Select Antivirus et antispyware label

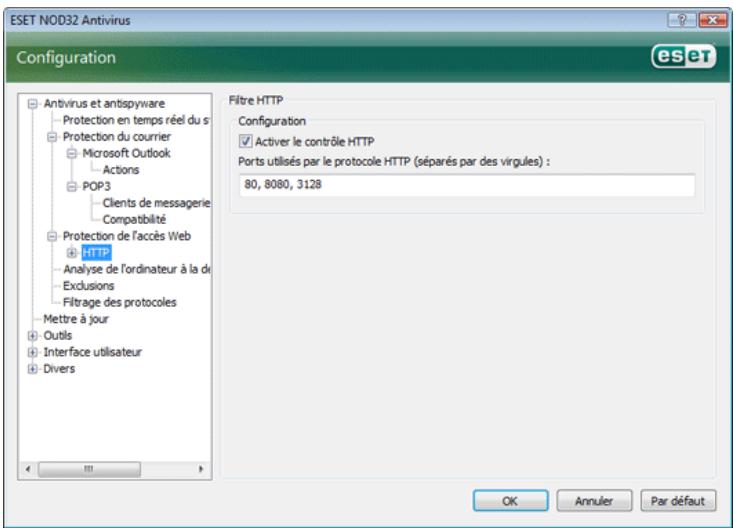(104, 103)
